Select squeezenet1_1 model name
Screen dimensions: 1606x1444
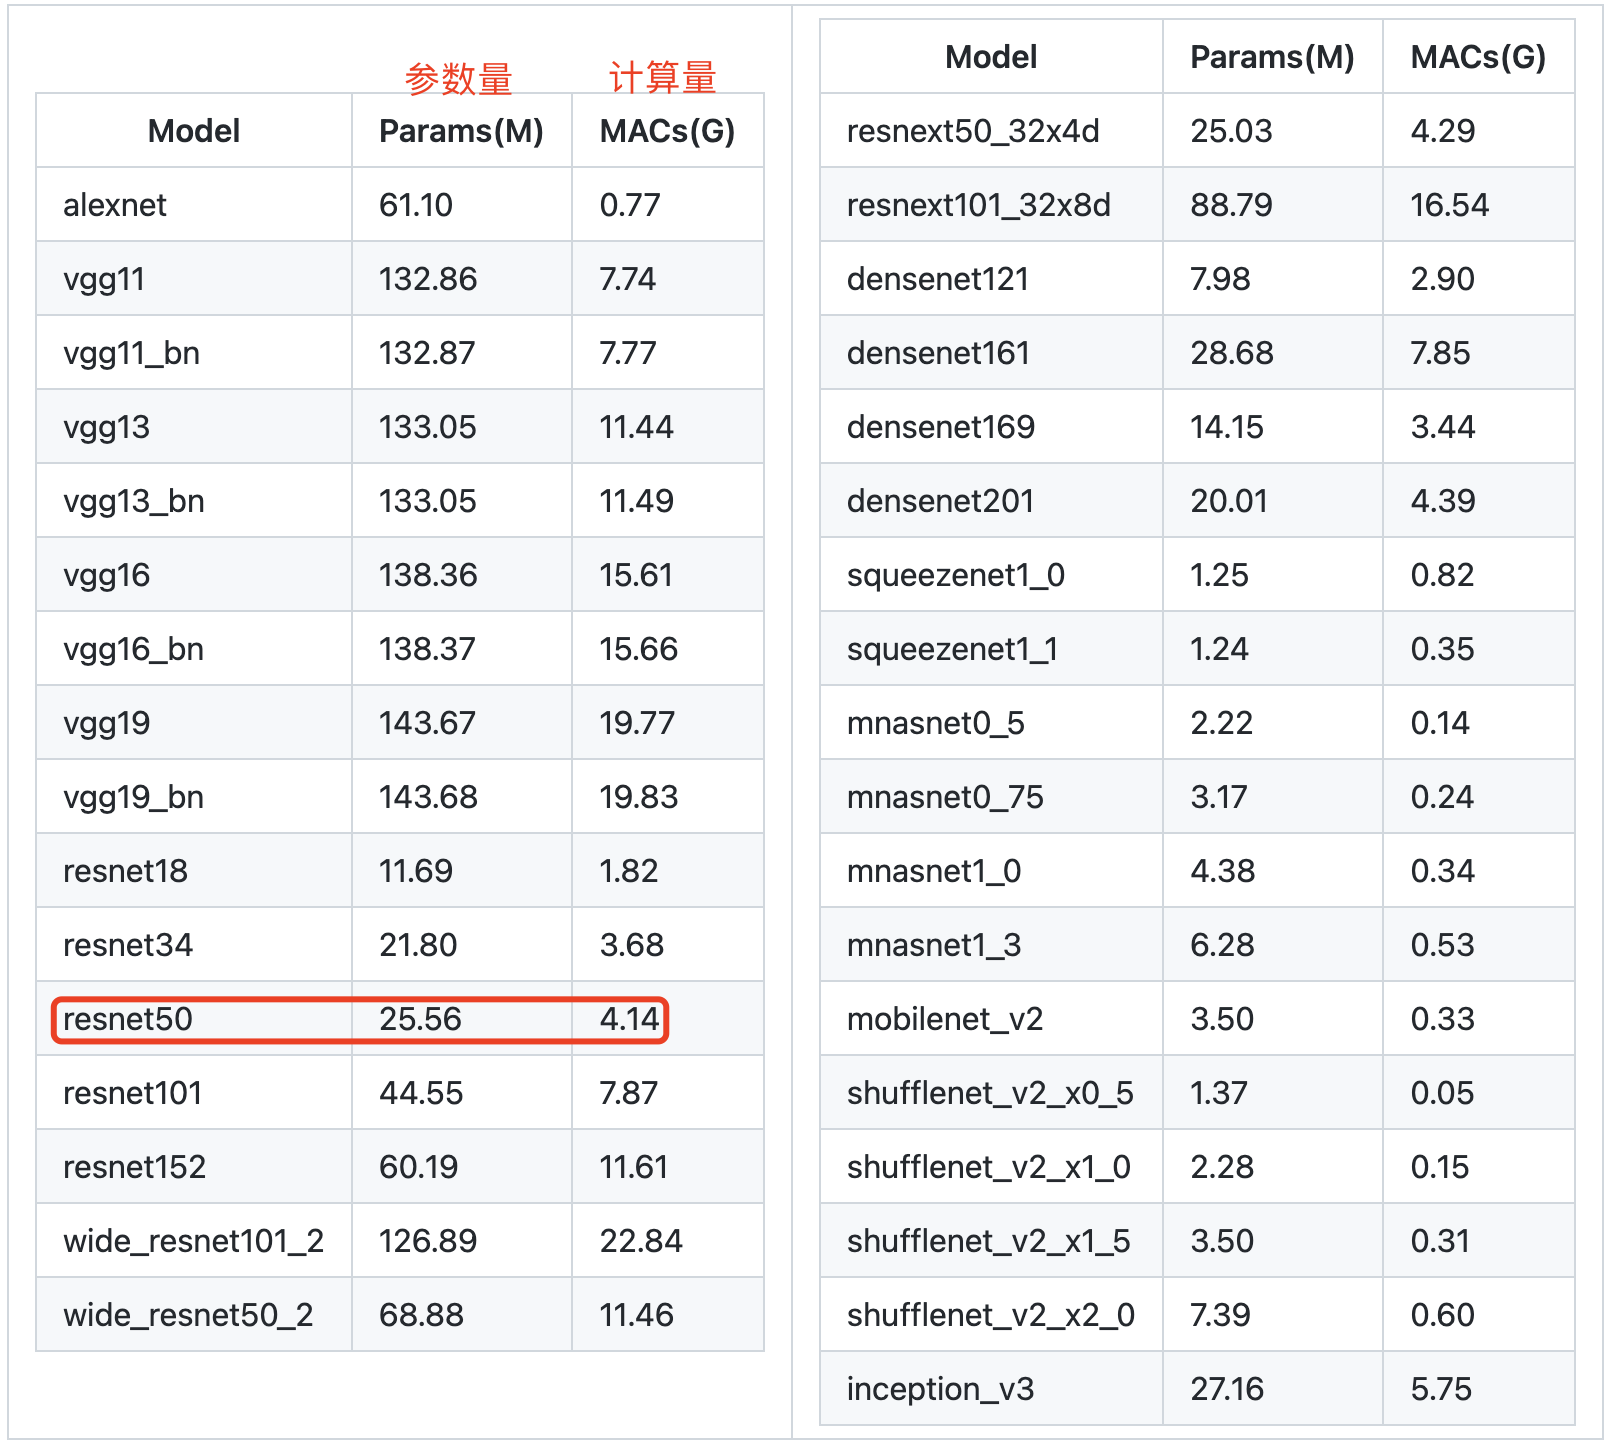(952, 649)
